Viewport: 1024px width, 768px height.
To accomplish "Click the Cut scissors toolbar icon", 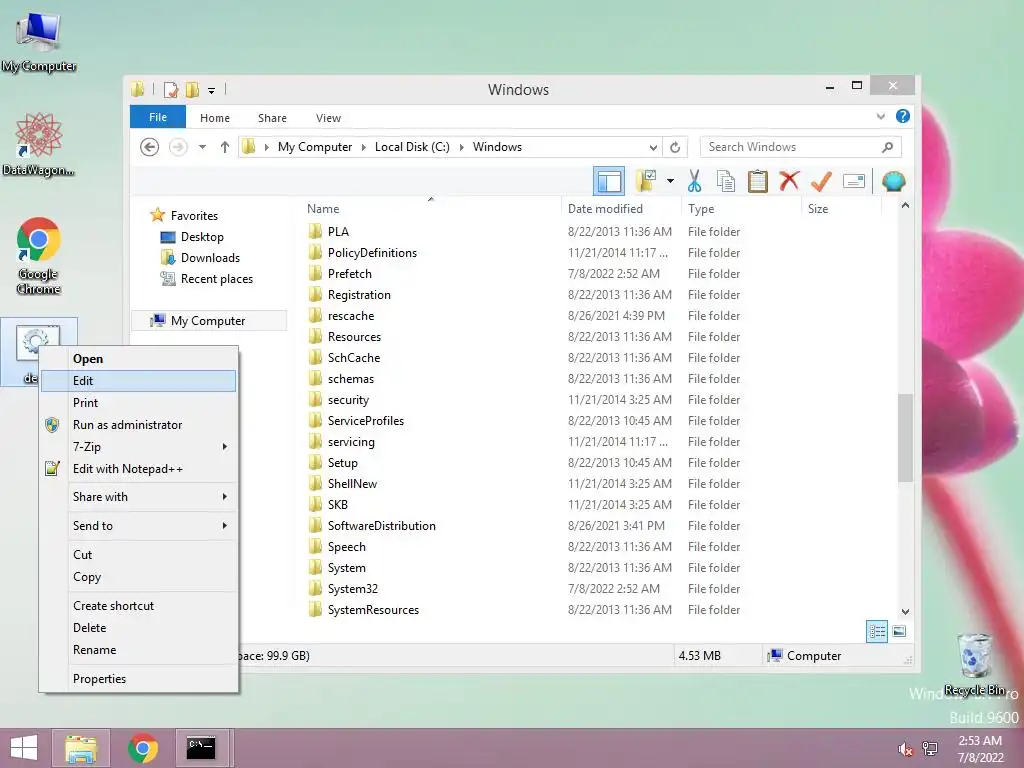I will [694, 182].
